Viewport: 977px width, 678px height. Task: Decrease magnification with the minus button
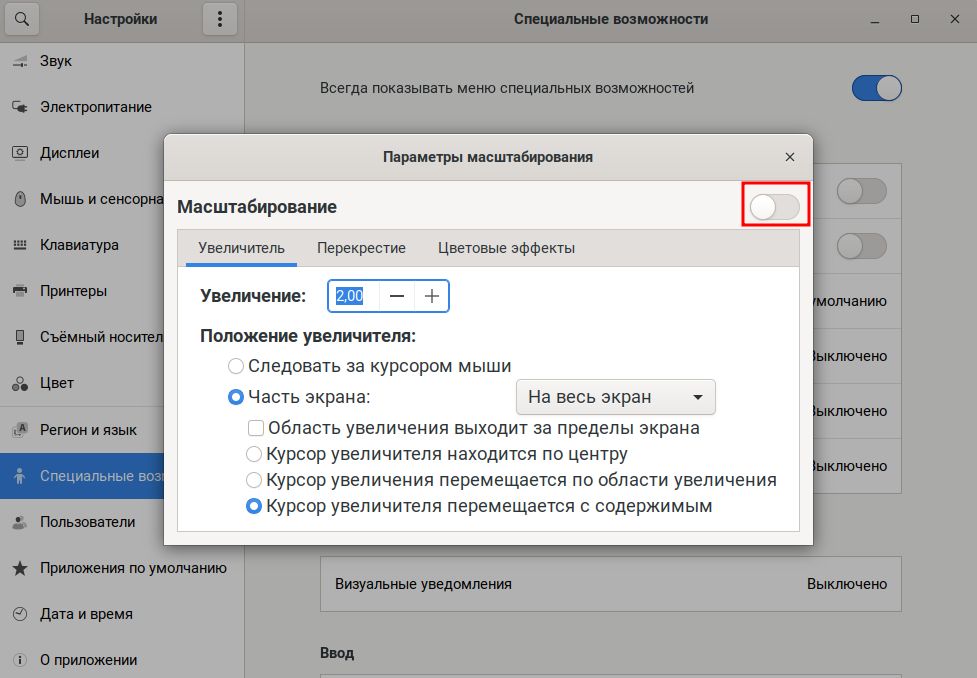(x=397, y=296)
